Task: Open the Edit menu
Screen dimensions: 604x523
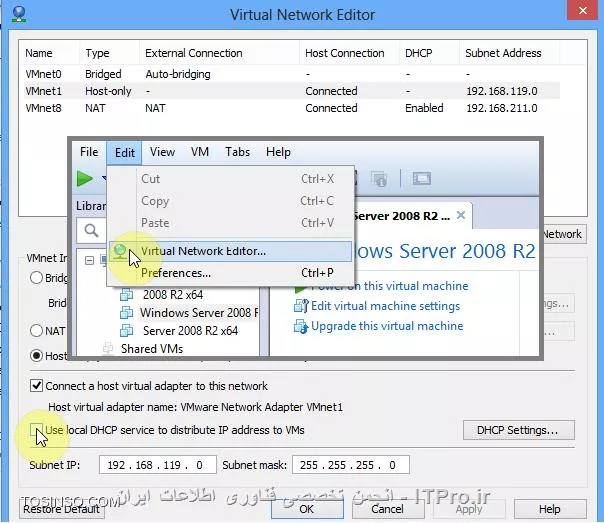Action: 125,153
